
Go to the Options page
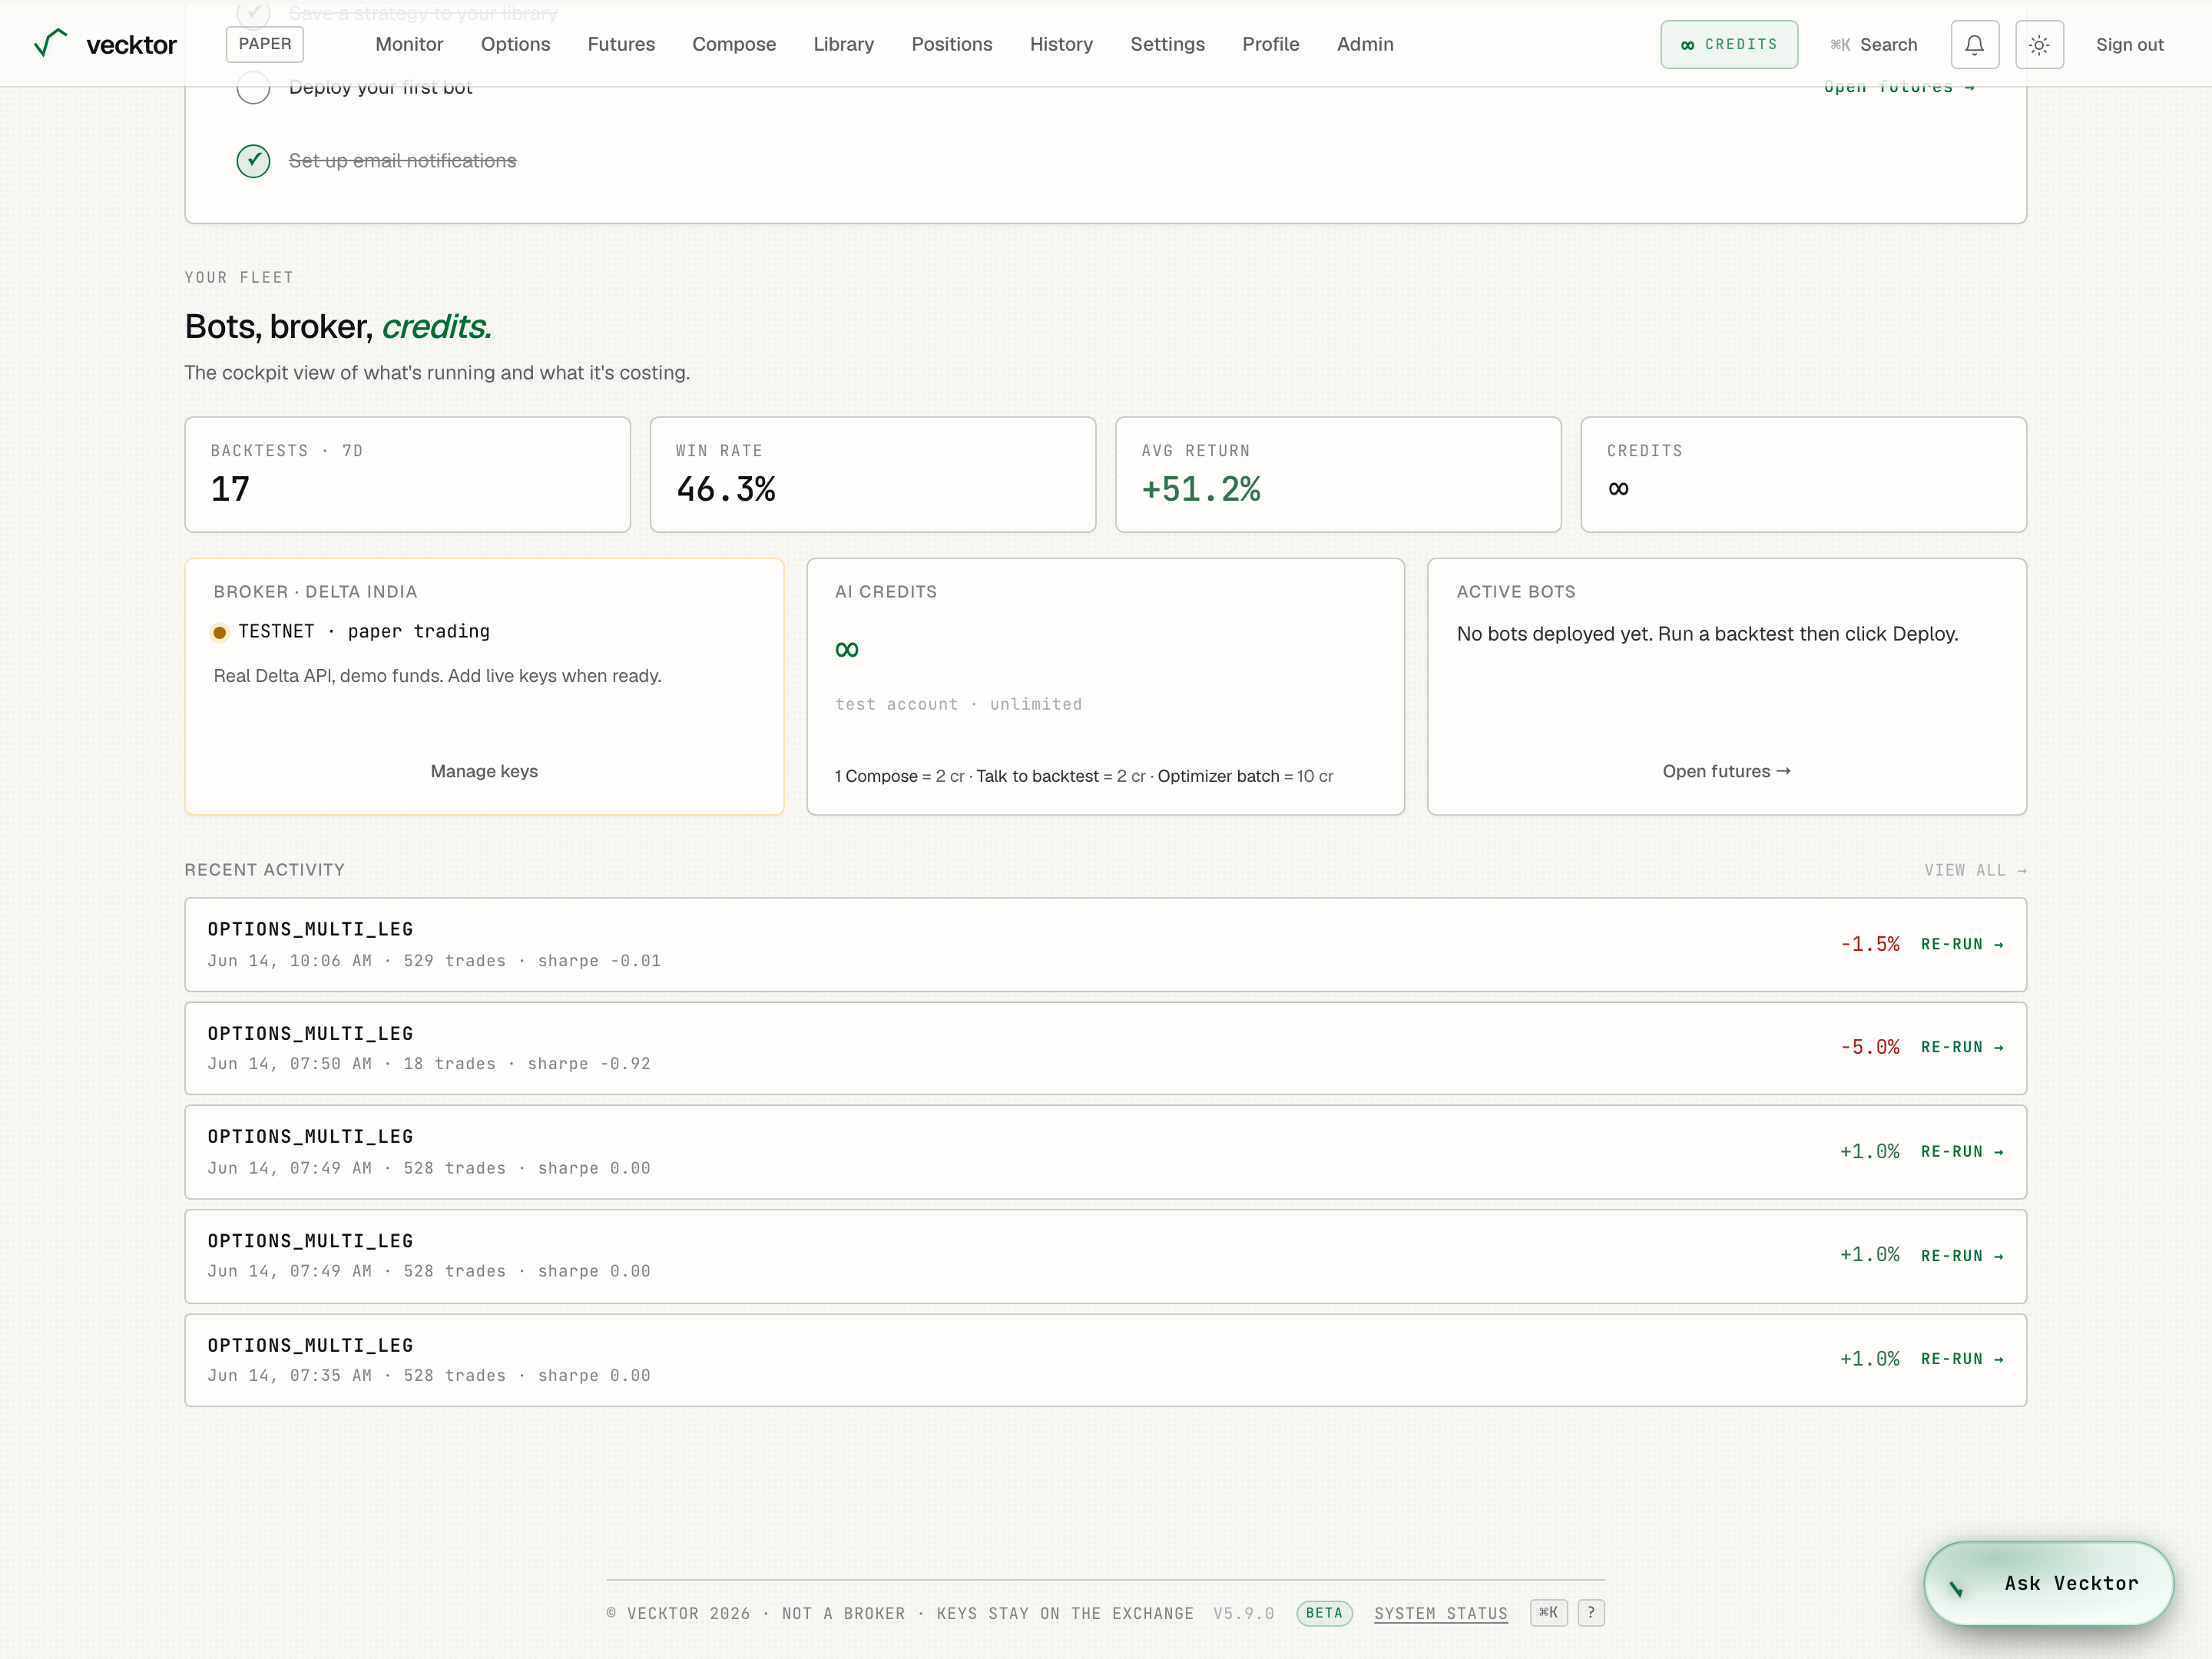click(515, 44)
